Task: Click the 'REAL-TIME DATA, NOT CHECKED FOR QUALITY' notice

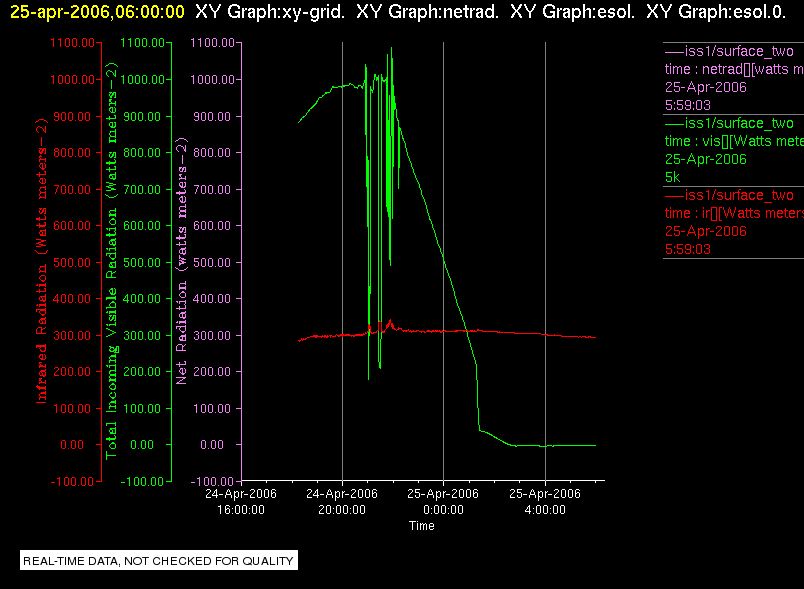Action: click(x=158, y=560)
